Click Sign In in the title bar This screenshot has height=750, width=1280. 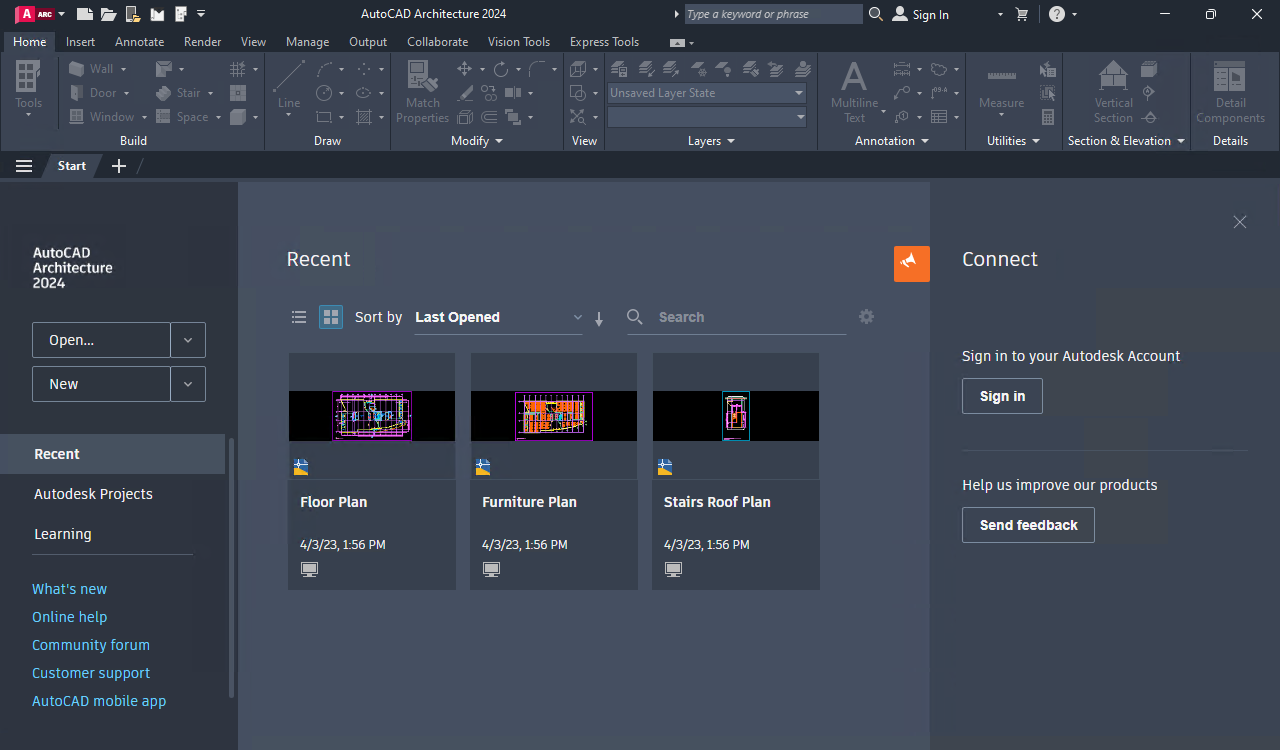click(921, 14)
